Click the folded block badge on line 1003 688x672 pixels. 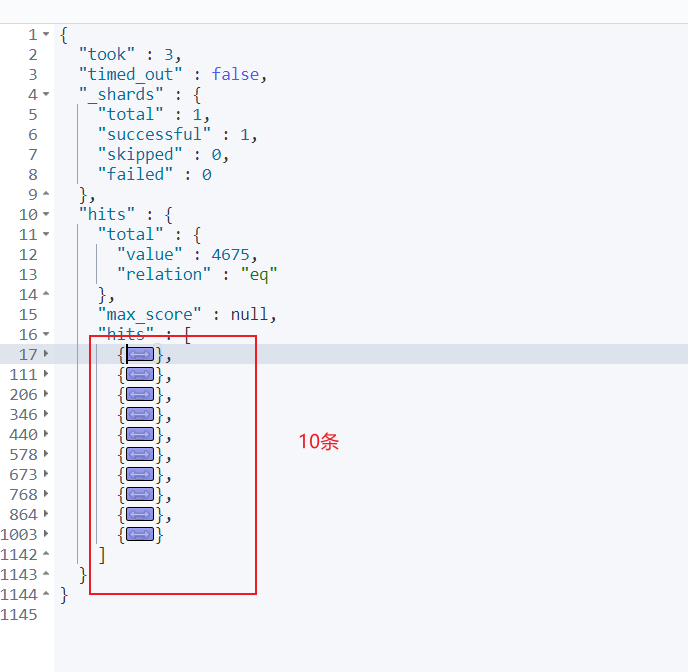pyautogui.click(x=140, y=534)
